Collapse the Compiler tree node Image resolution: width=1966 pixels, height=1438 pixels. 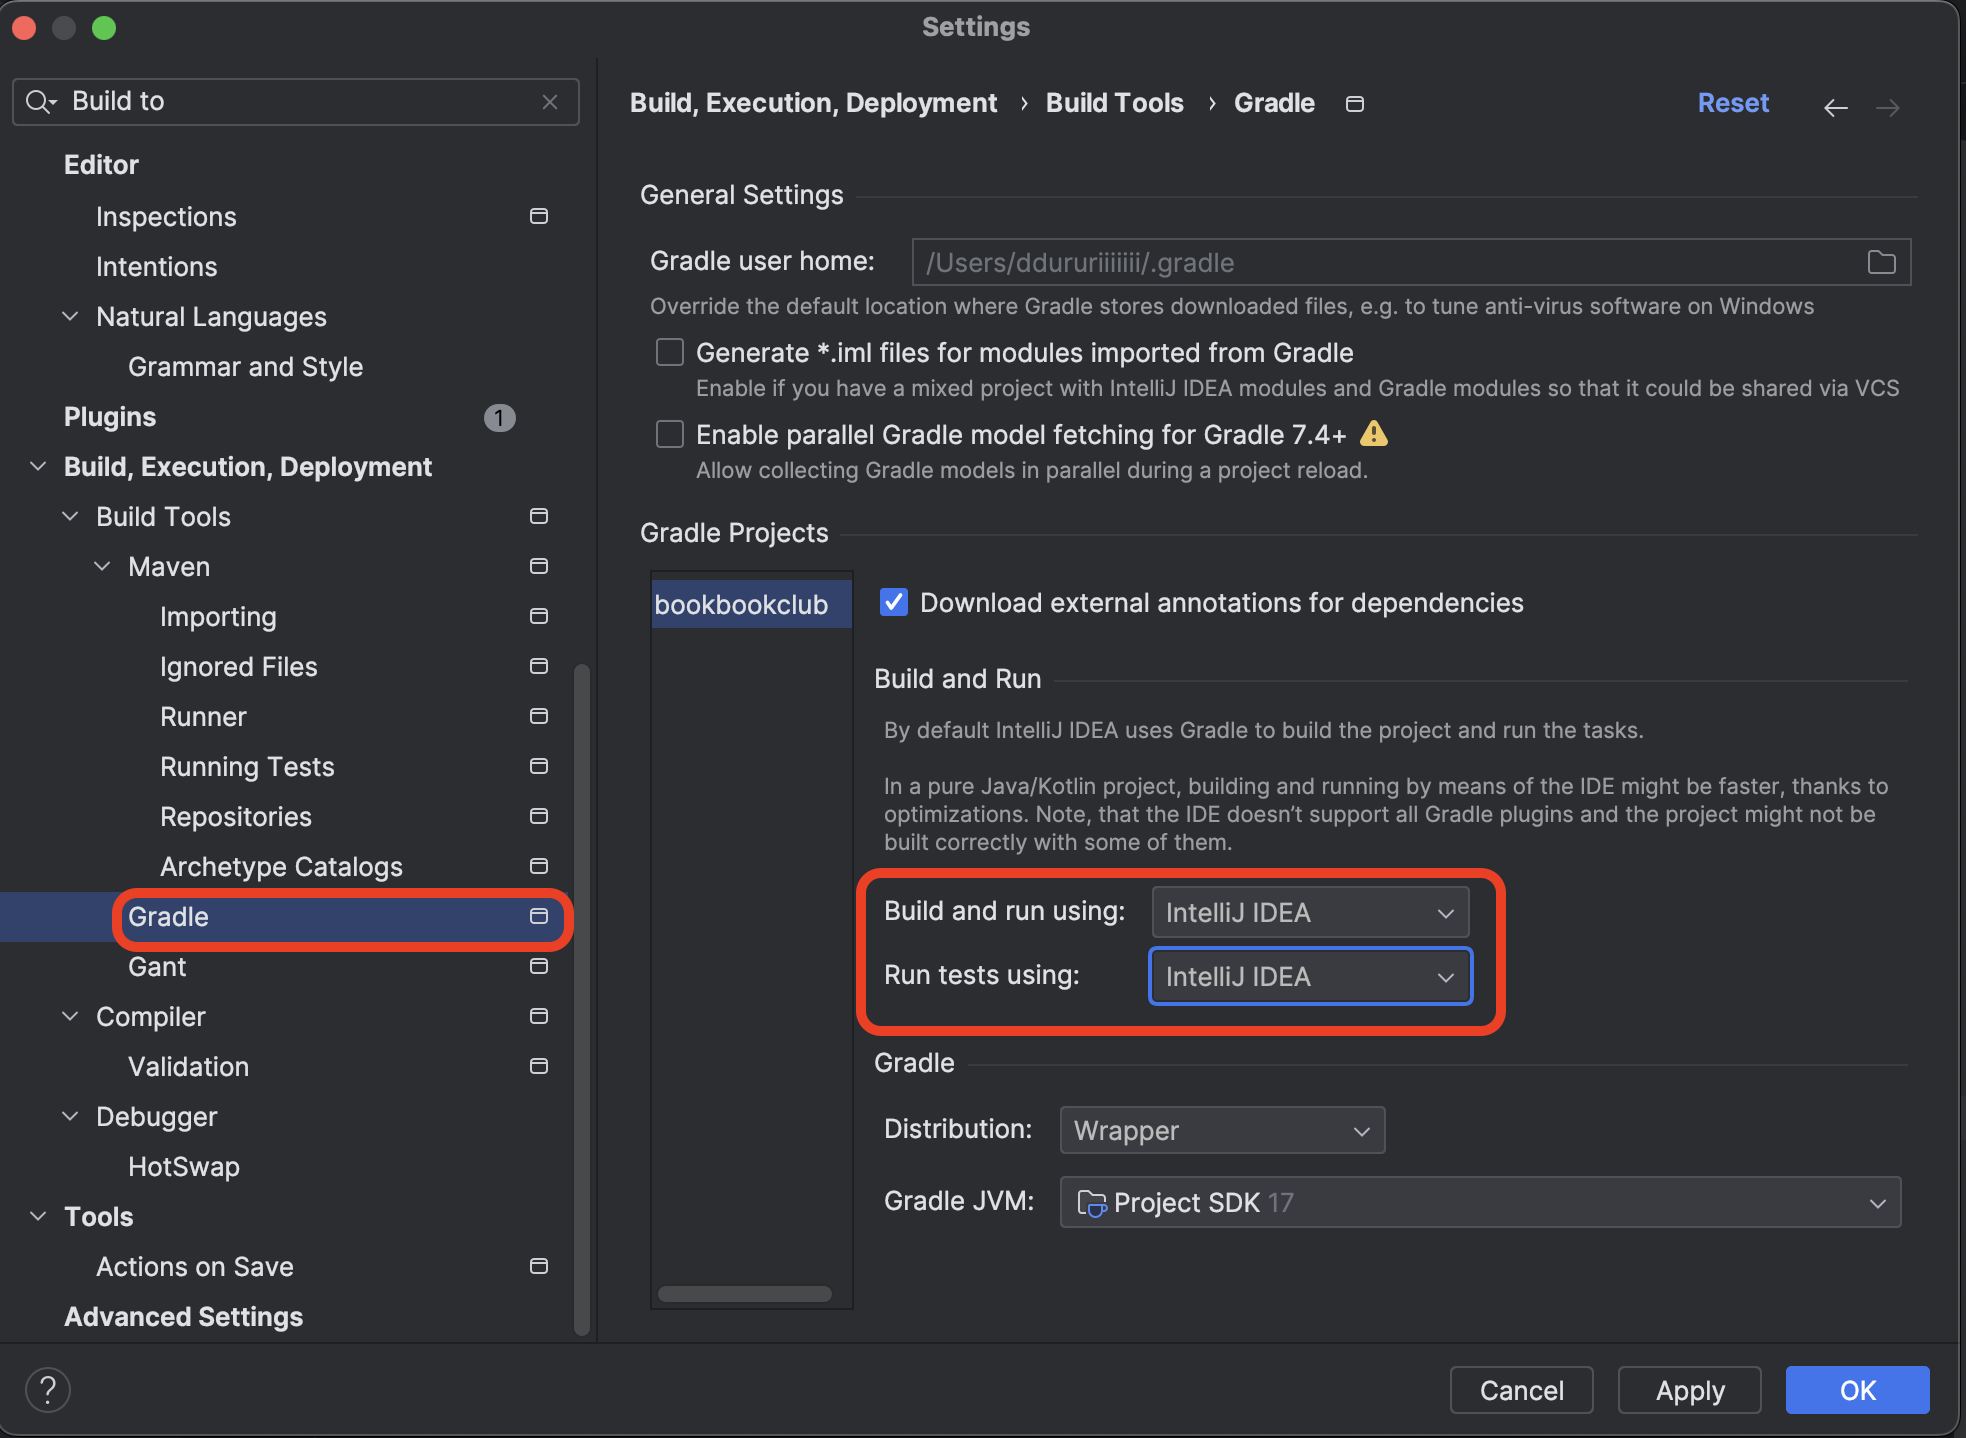(x=70, y=1016)
